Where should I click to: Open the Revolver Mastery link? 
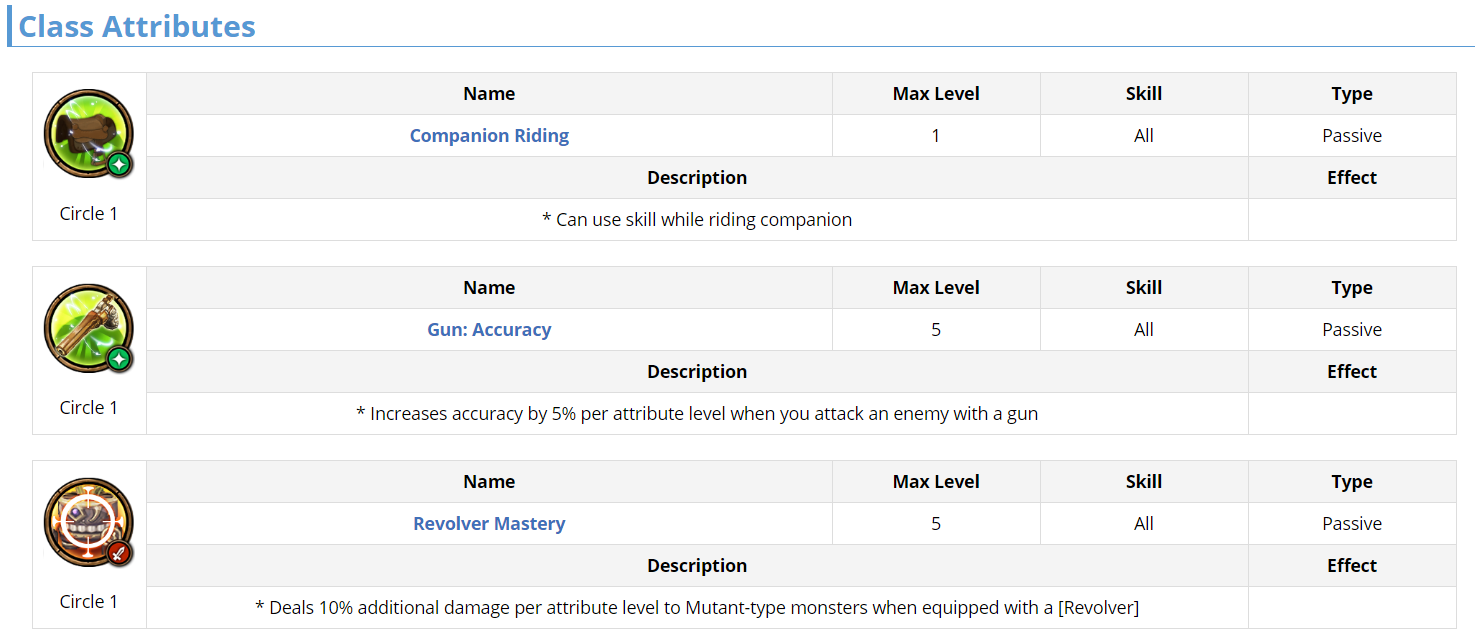click(489, 524)
